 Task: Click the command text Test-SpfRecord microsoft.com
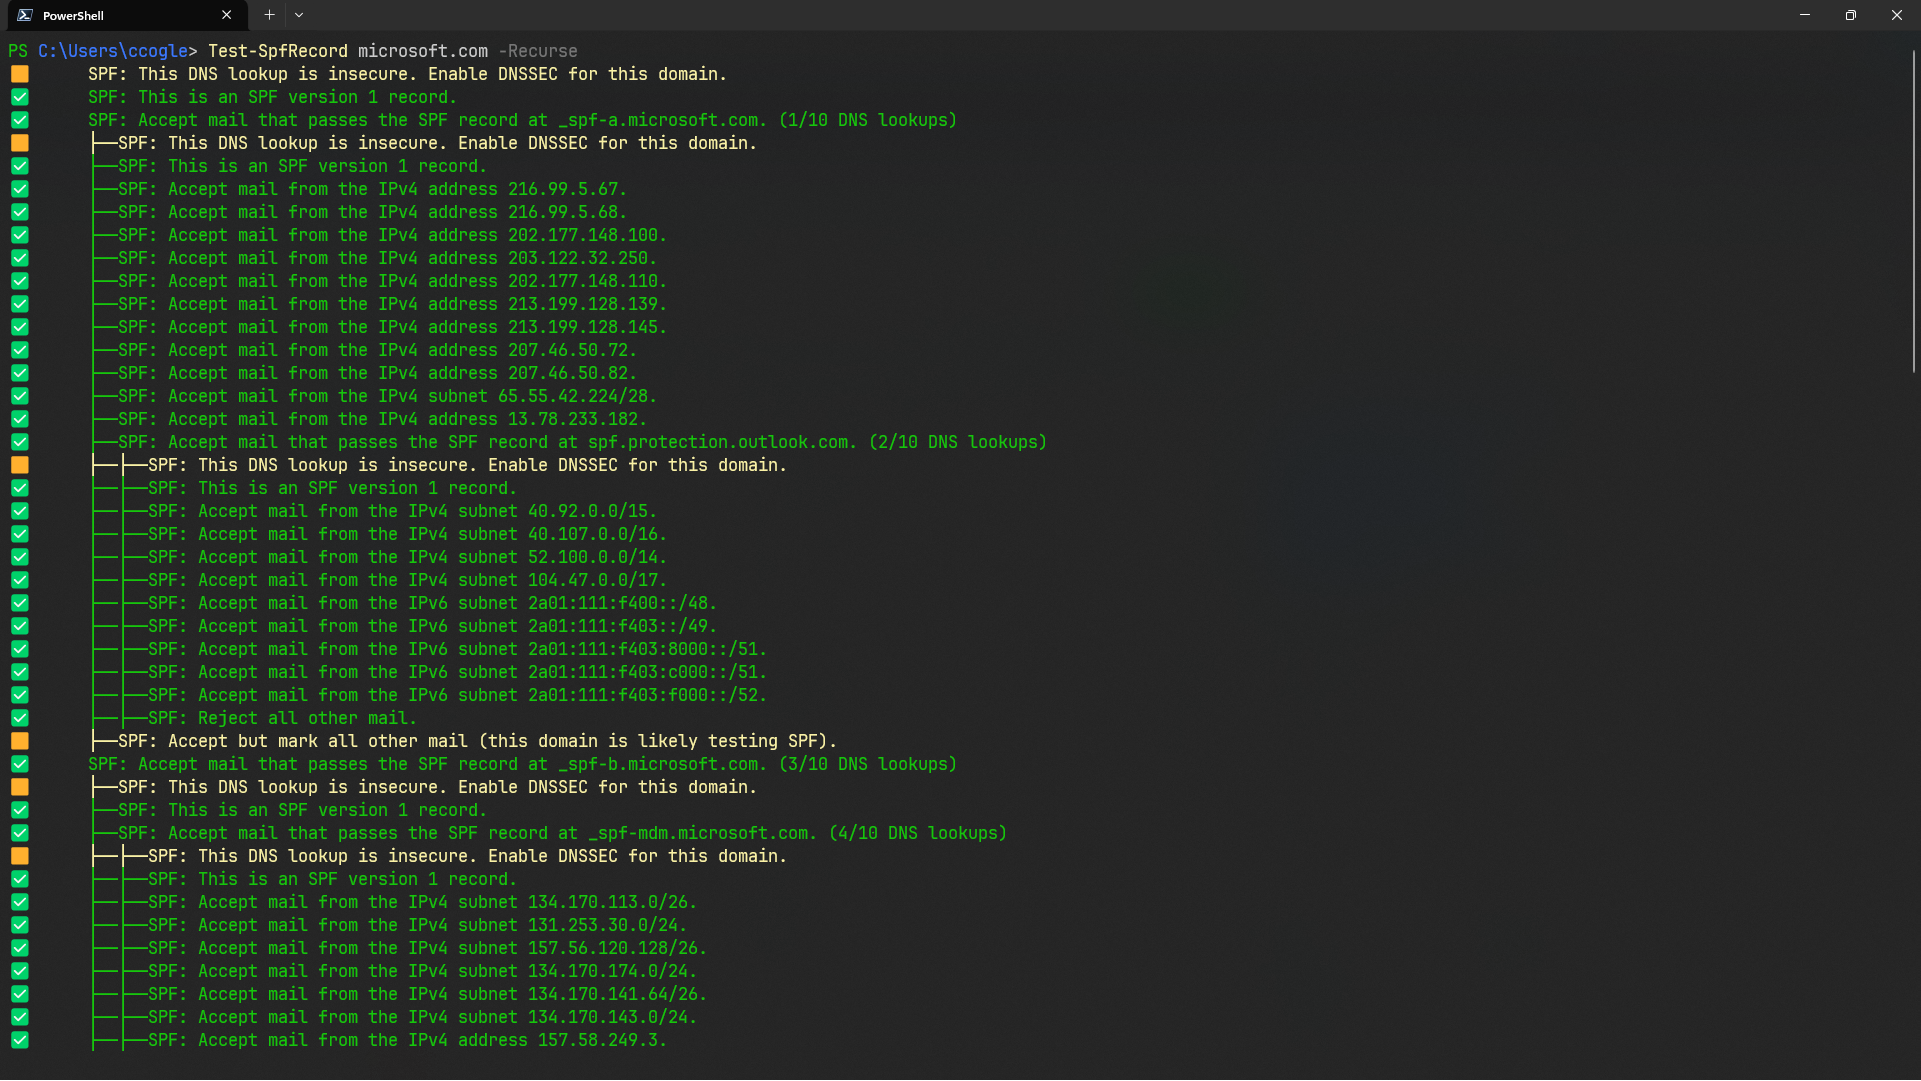(348, 51)
